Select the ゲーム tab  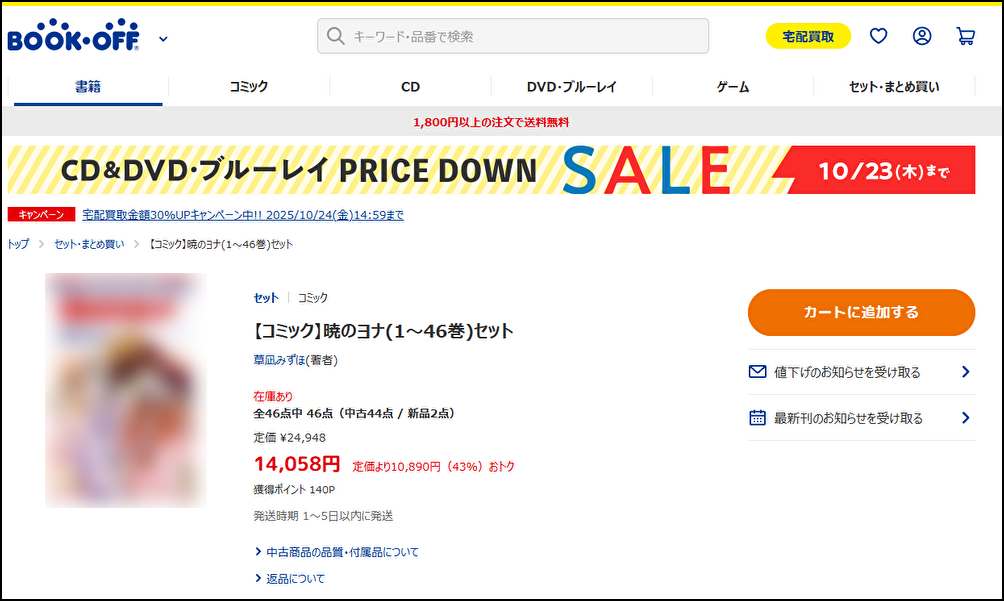click(733, 87)
